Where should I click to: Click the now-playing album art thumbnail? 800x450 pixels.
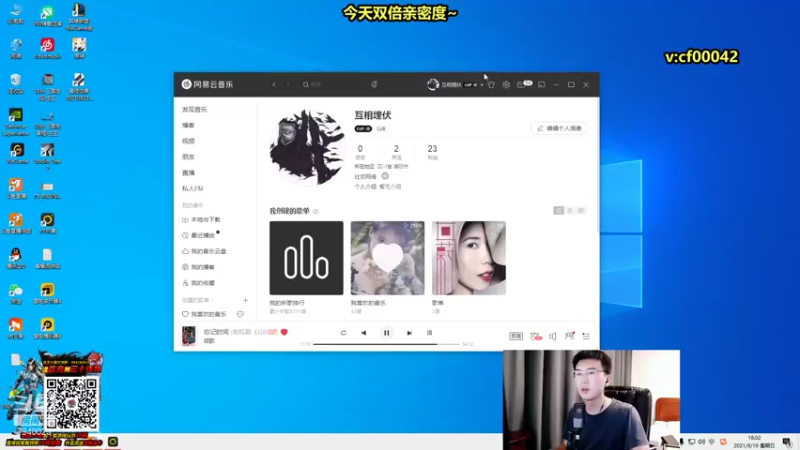(189, 336)
